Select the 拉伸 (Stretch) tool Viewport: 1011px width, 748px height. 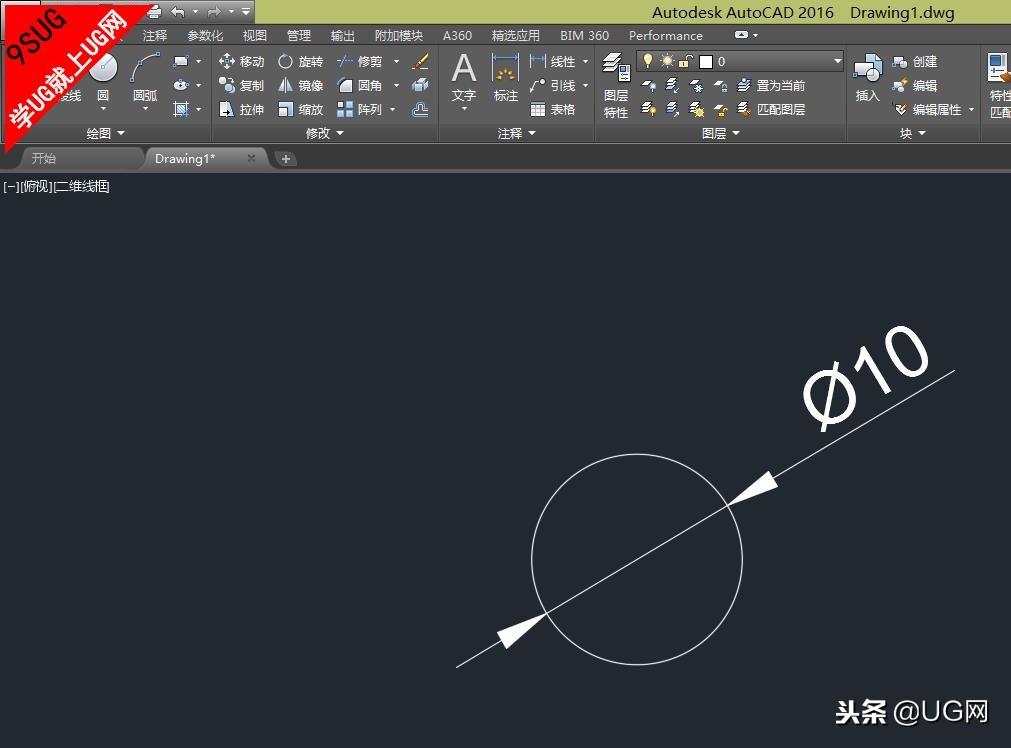pyautogui.click(x=242, y=109)
